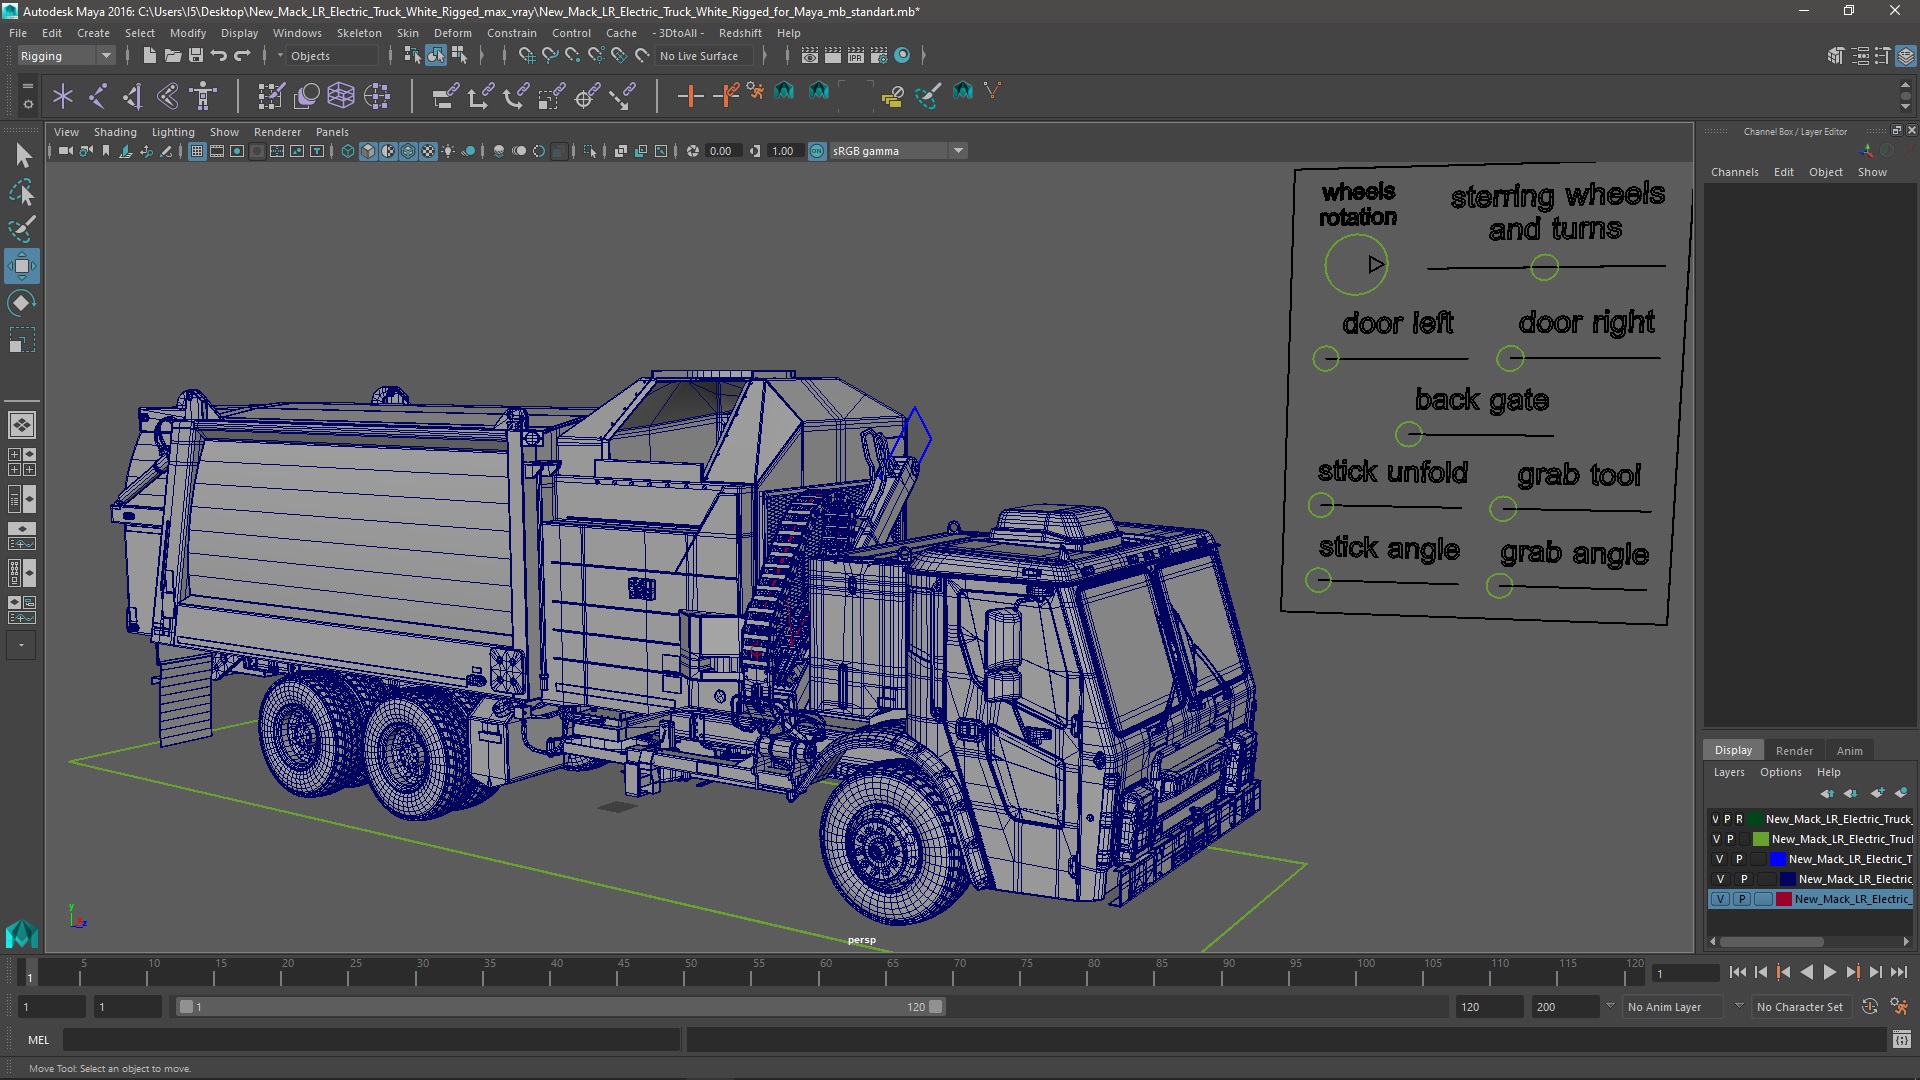Click create new empty layer icon
Viewport: 1920px width, 1080px height.
1877,793
